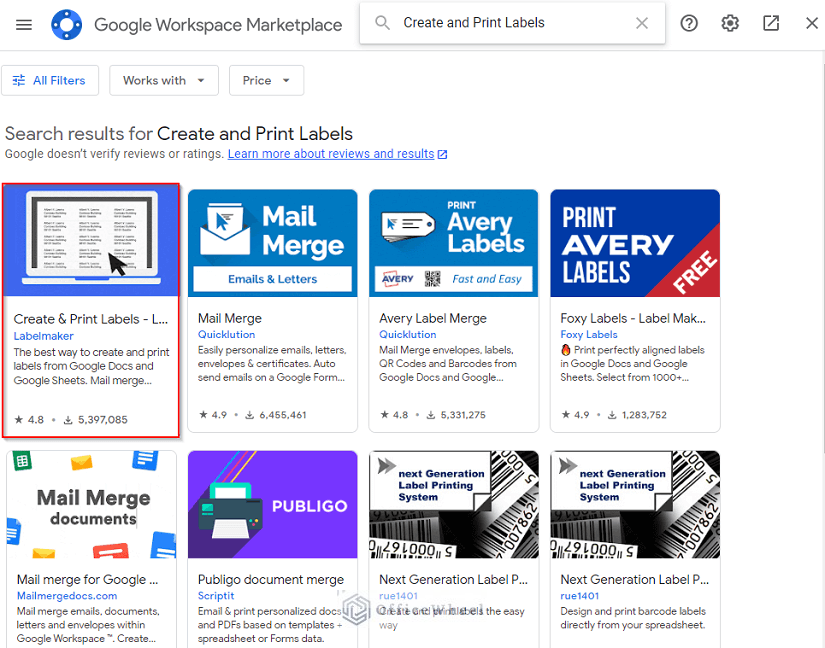
Task: Click the Mail merge for Google title
Action: (x=87, y=580)
